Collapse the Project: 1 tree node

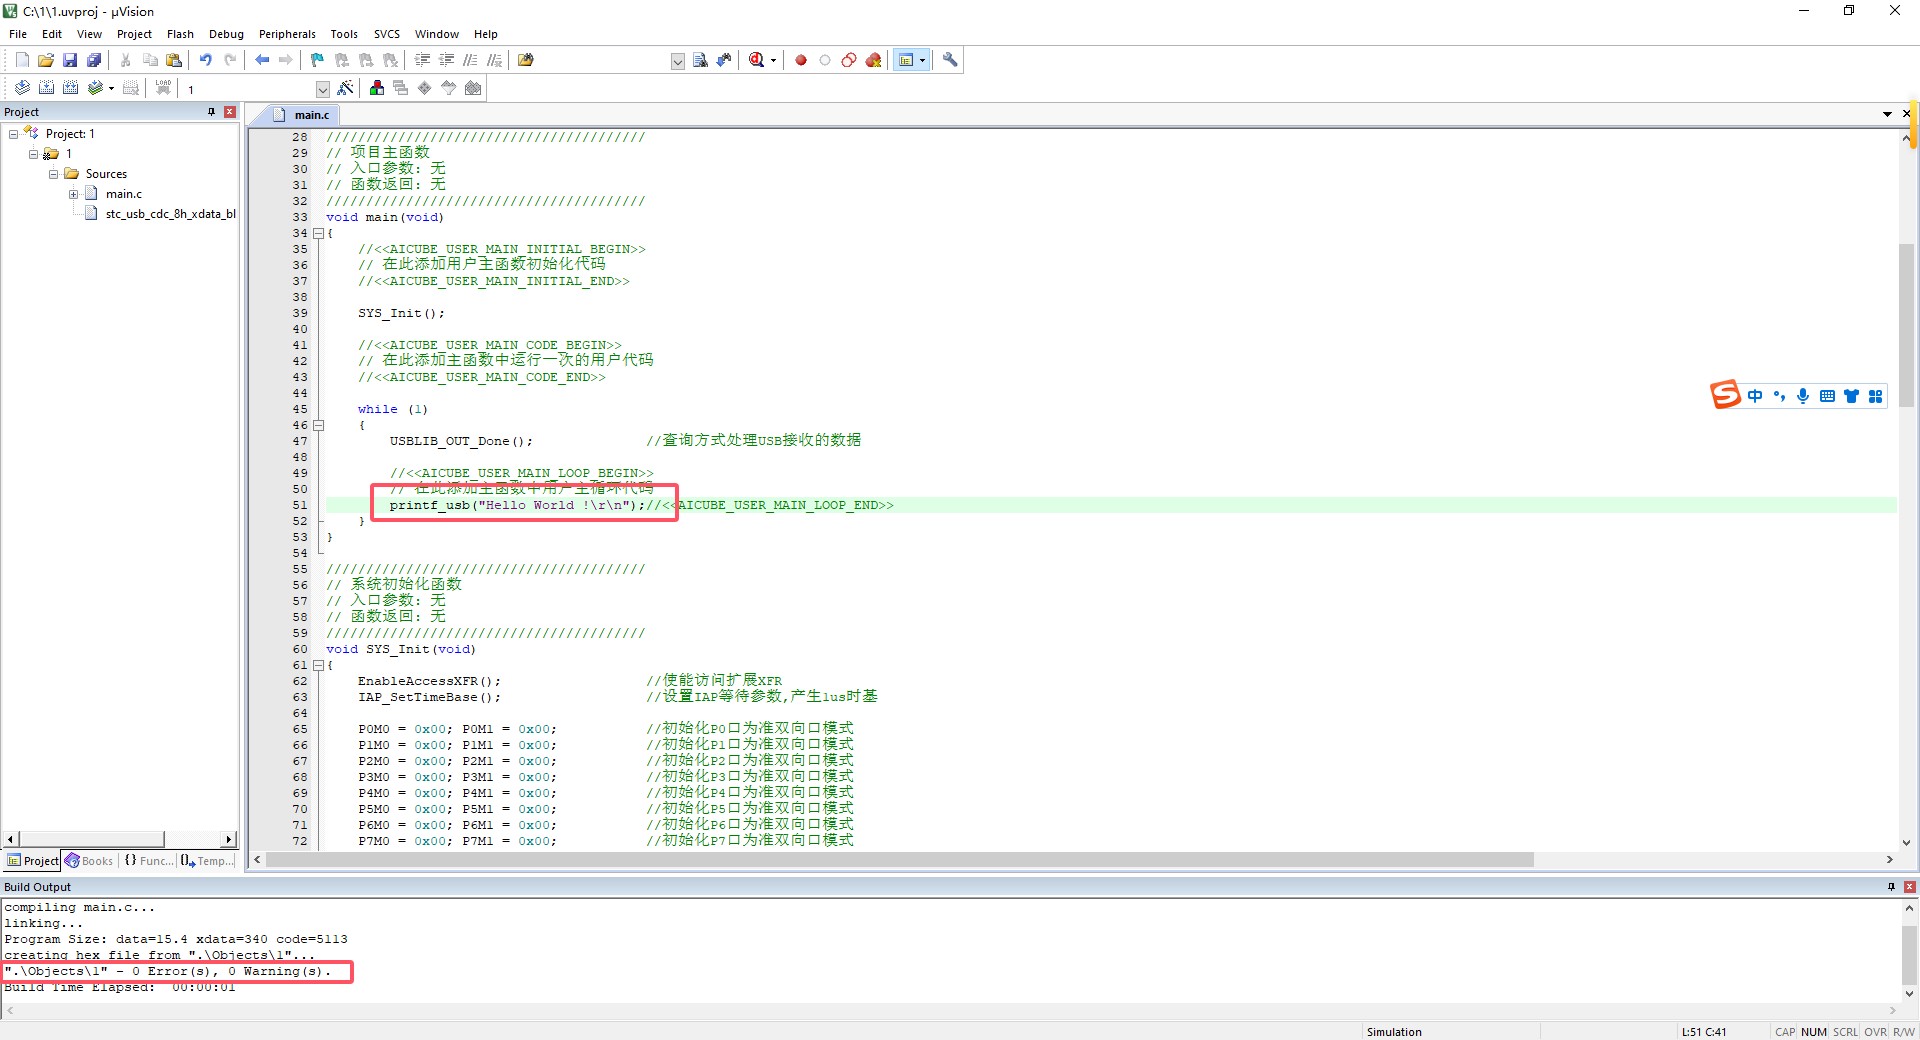(13, 134)
